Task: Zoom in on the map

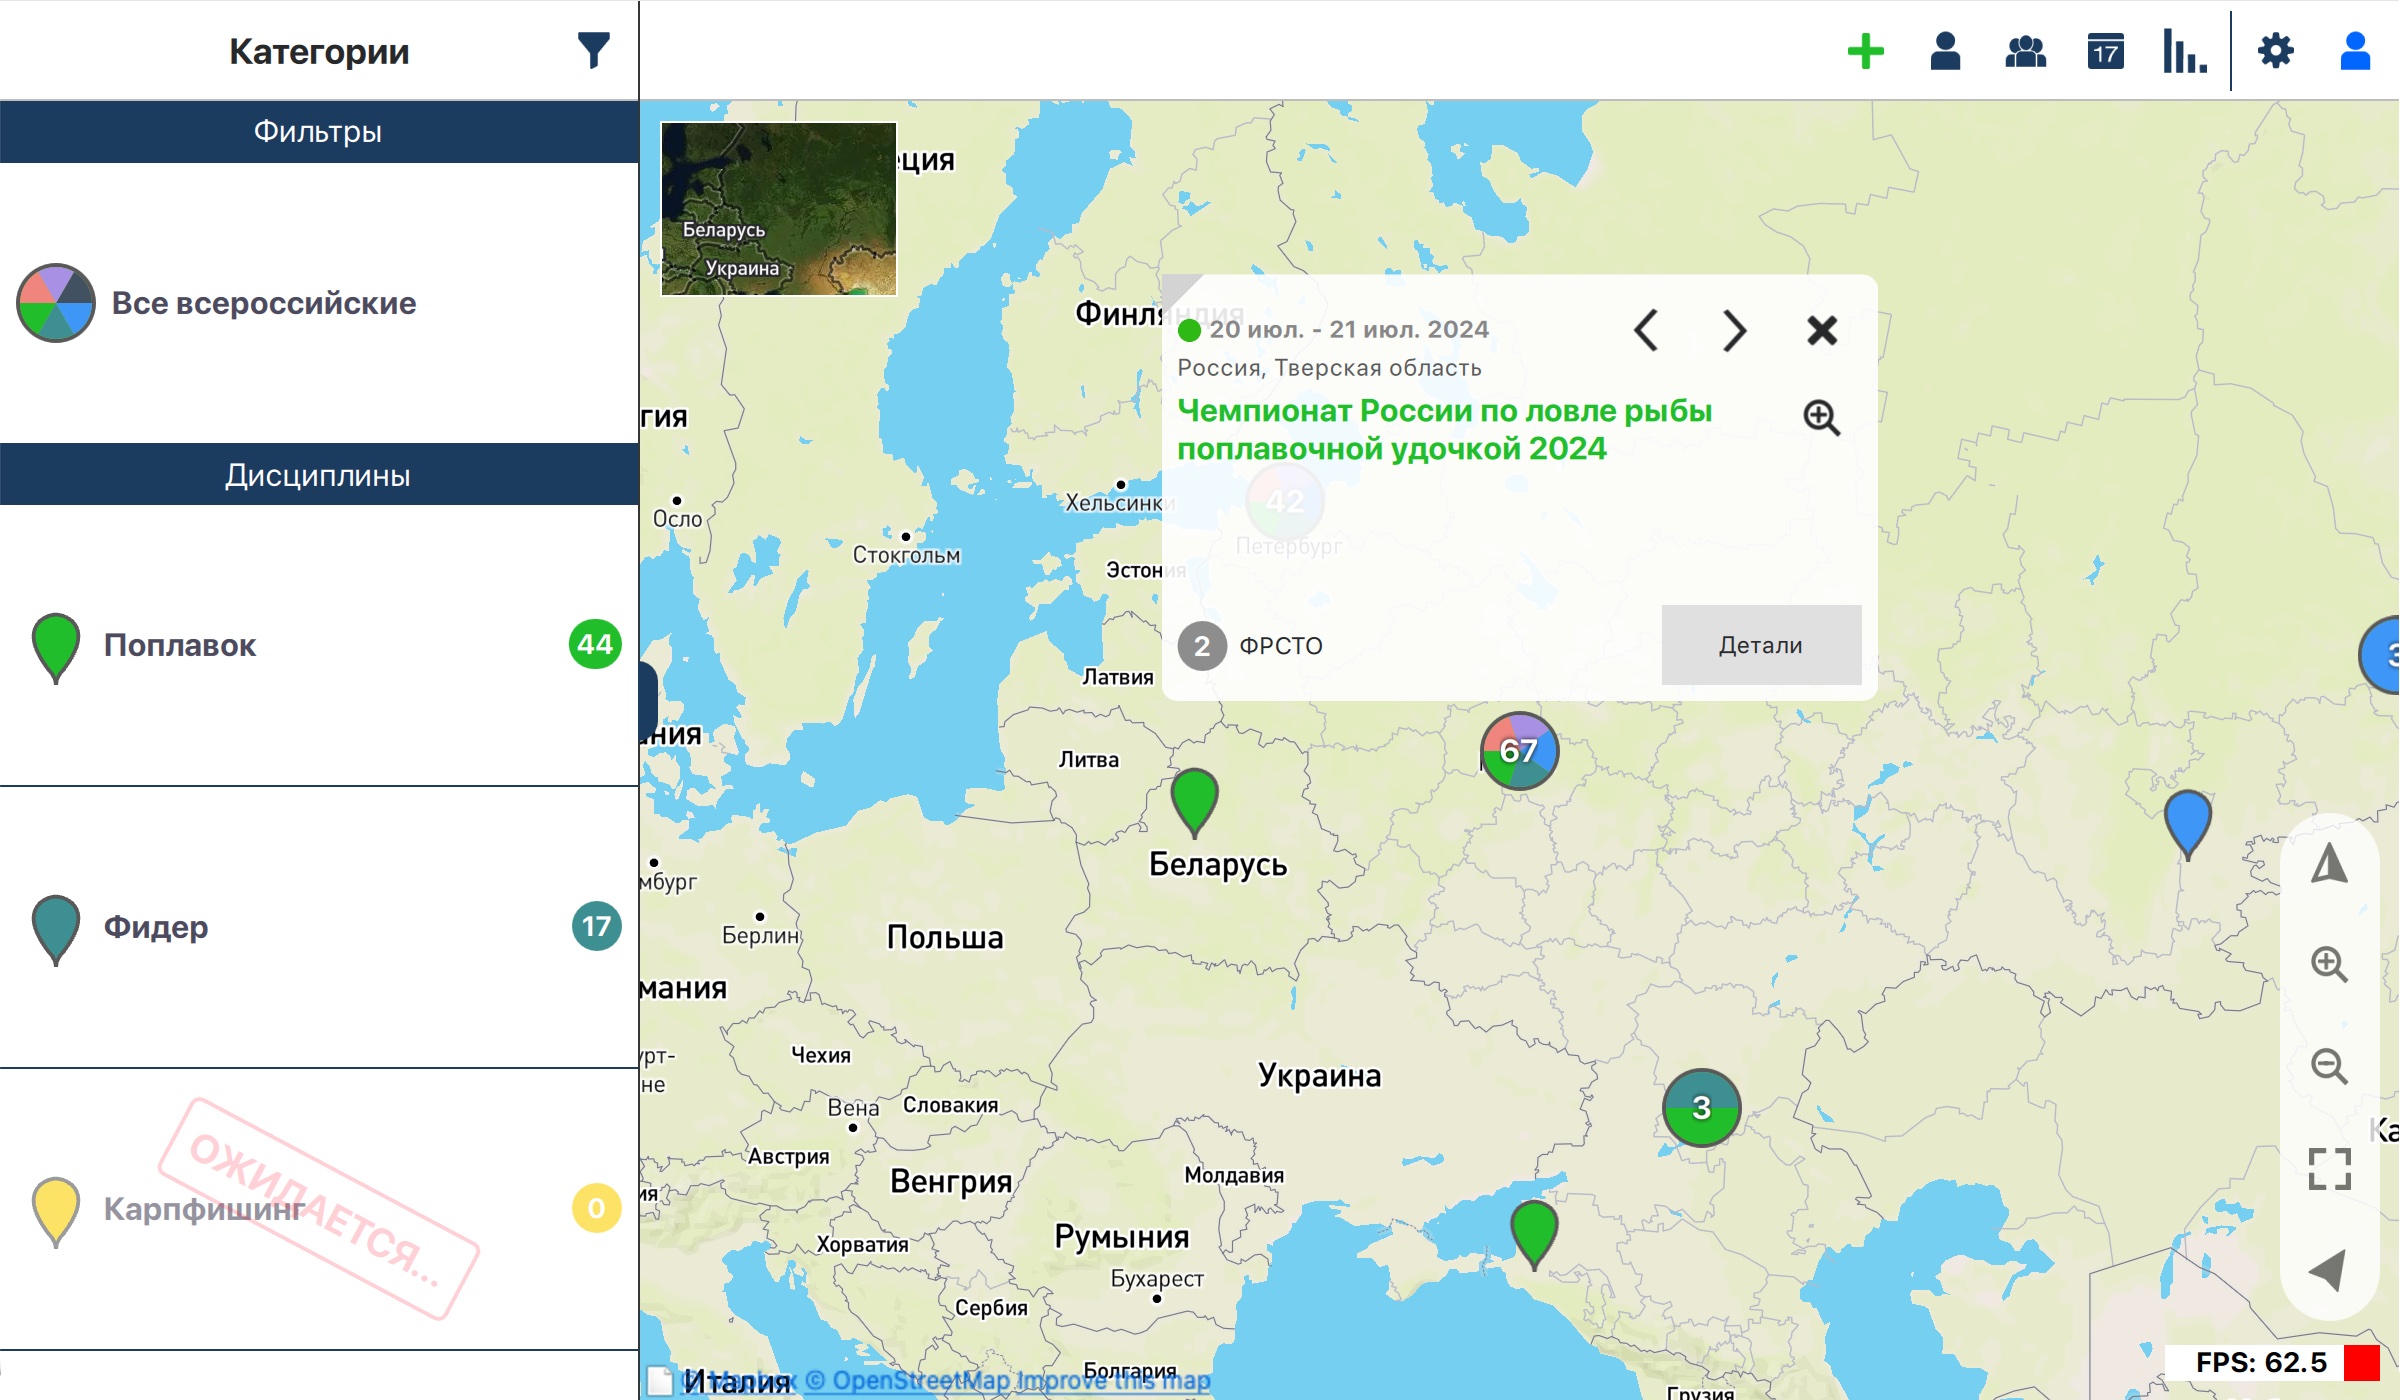Action: (x=2329, y=965)
